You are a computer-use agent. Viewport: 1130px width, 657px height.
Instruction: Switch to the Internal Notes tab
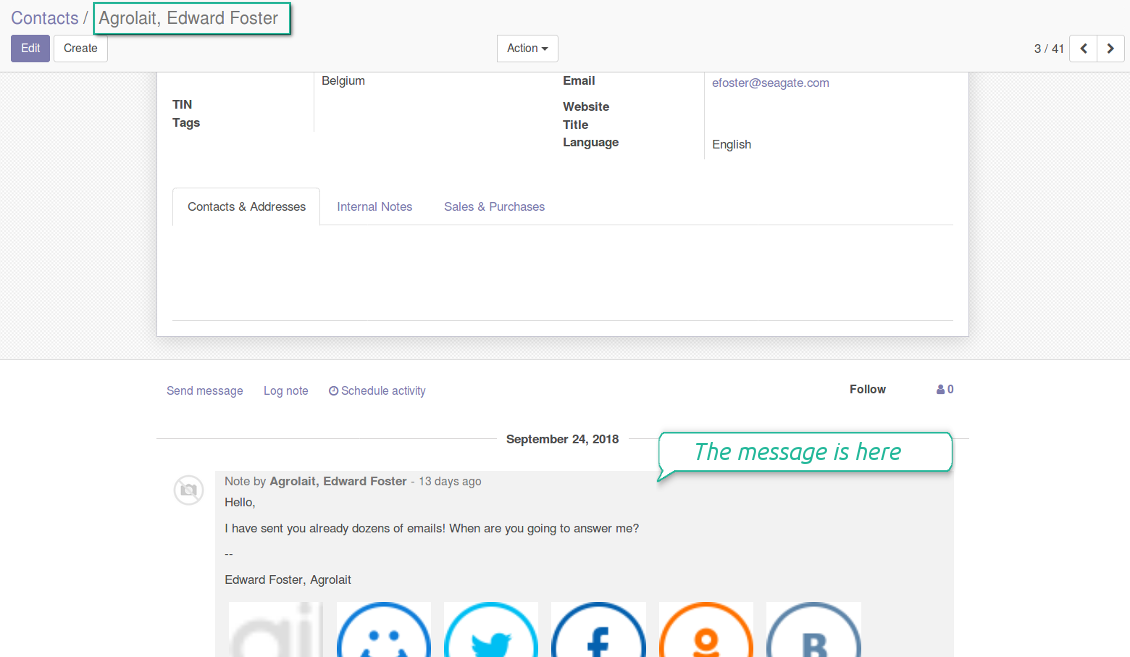coord(374,207)
